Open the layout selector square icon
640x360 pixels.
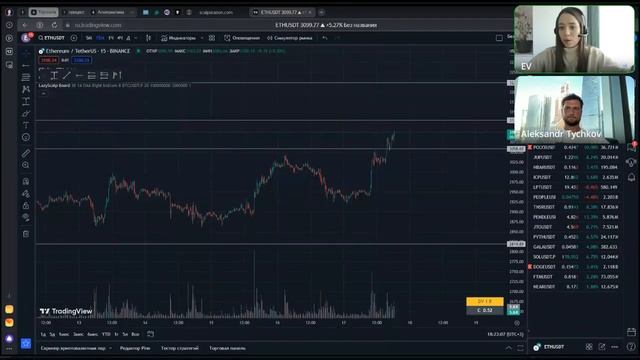[499, 38]
